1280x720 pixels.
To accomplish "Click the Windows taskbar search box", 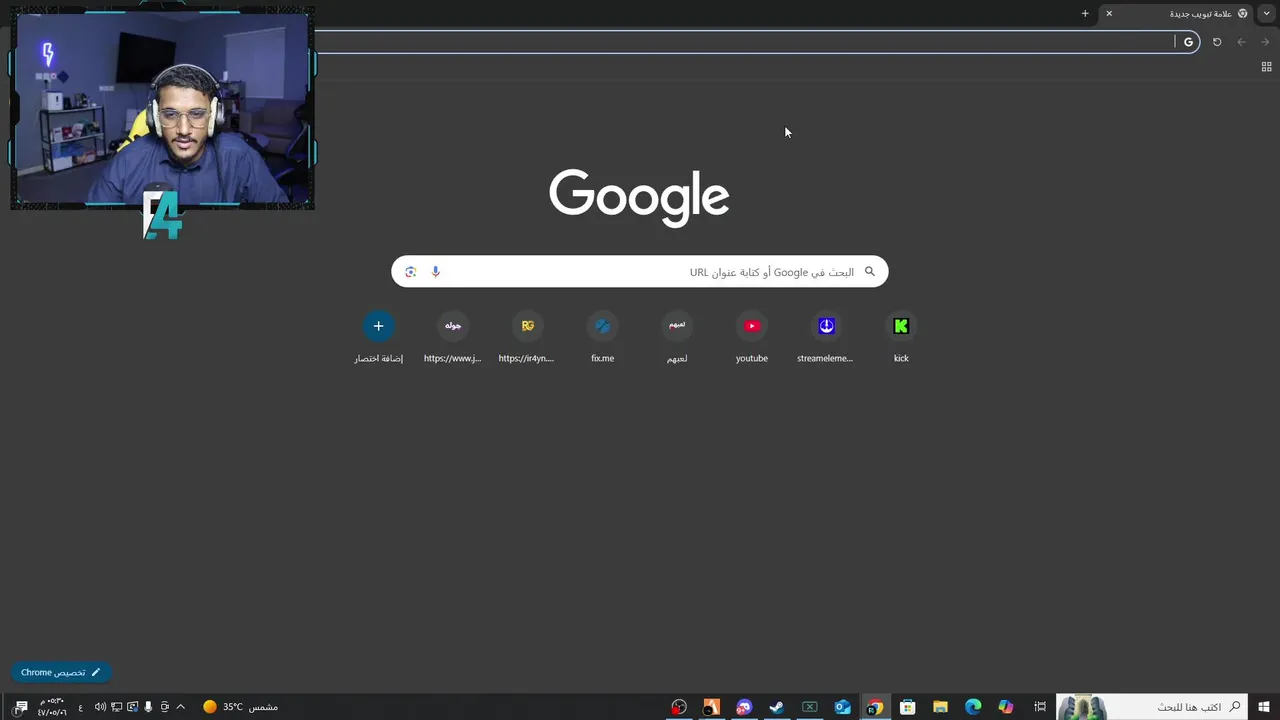I will pyautogui.click(x=1152, y=707).
